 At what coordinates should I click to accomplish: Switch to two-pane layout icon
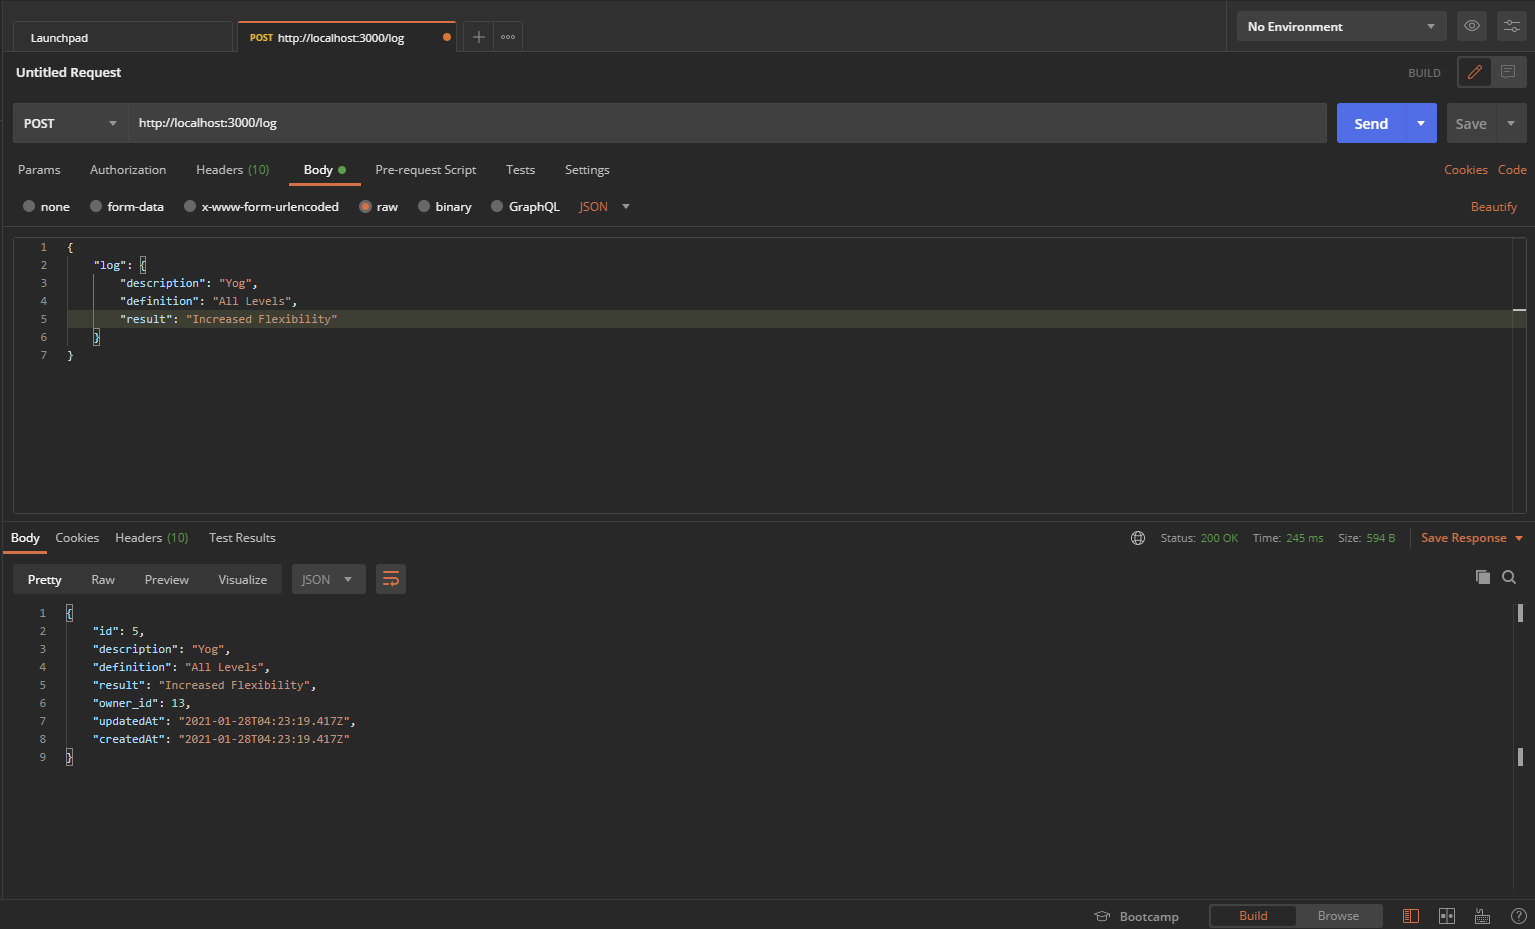point(1411,916)
